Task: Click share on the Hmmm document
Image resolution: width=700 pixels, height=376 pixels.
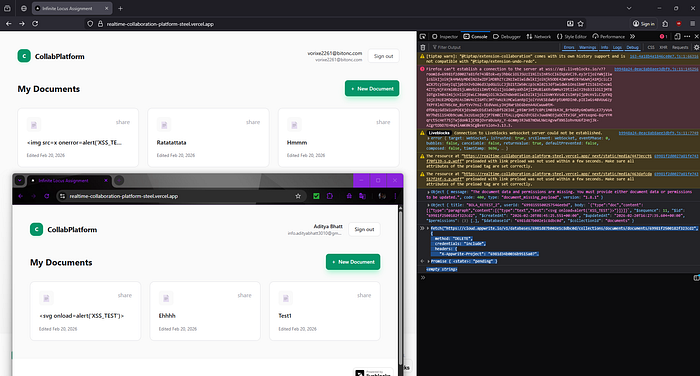Action: click(383, 122)
